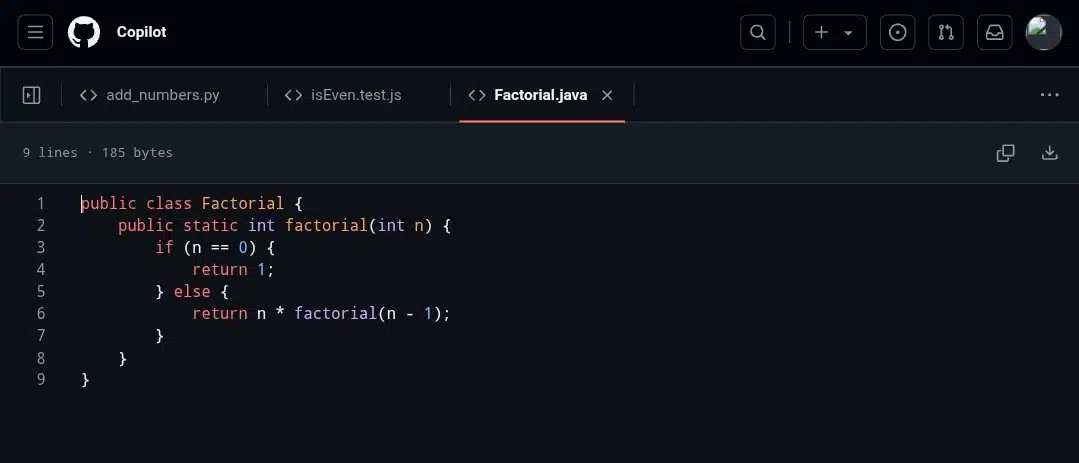The image size is (1079, 463).
Task: Open the Issues icon
Action: pos(897,32)
